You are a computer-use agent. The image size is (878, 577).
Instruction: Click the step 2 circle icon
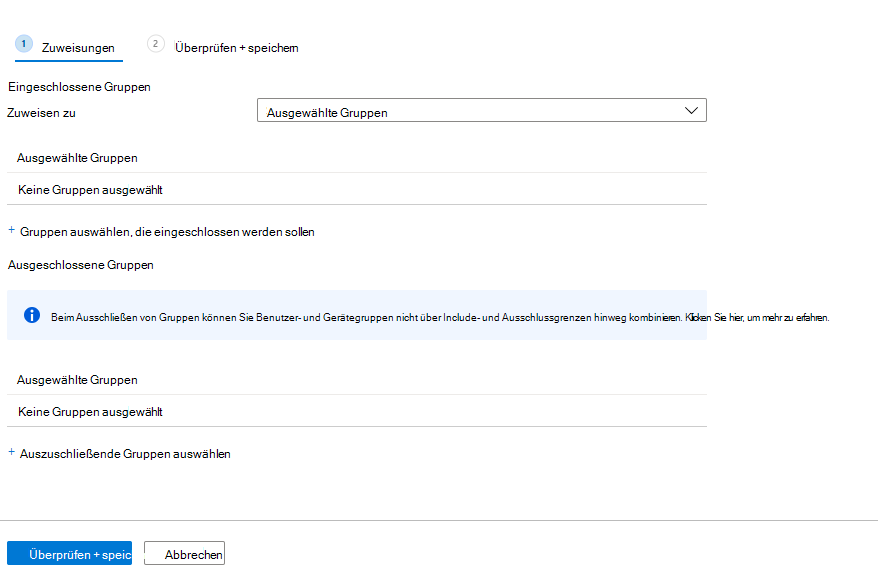[x=155, y=45]
